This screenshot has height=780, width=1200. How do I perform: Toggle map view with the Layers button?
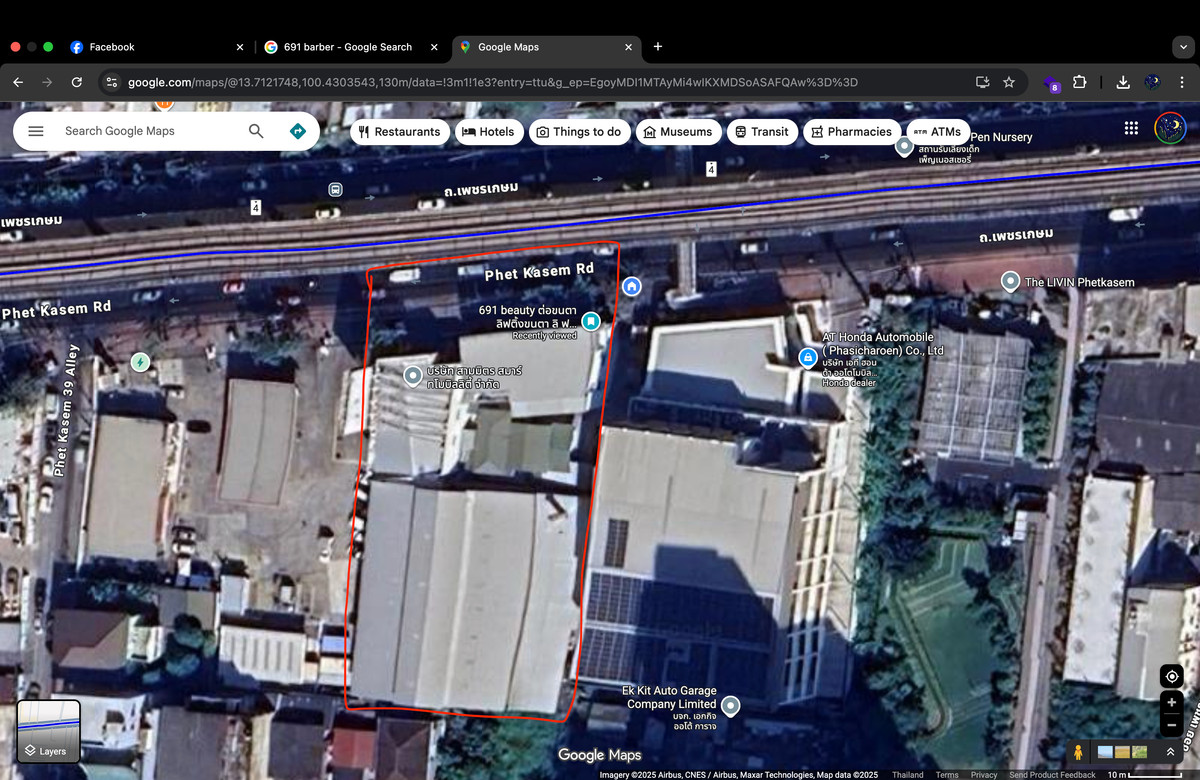[x=48, y=732]
